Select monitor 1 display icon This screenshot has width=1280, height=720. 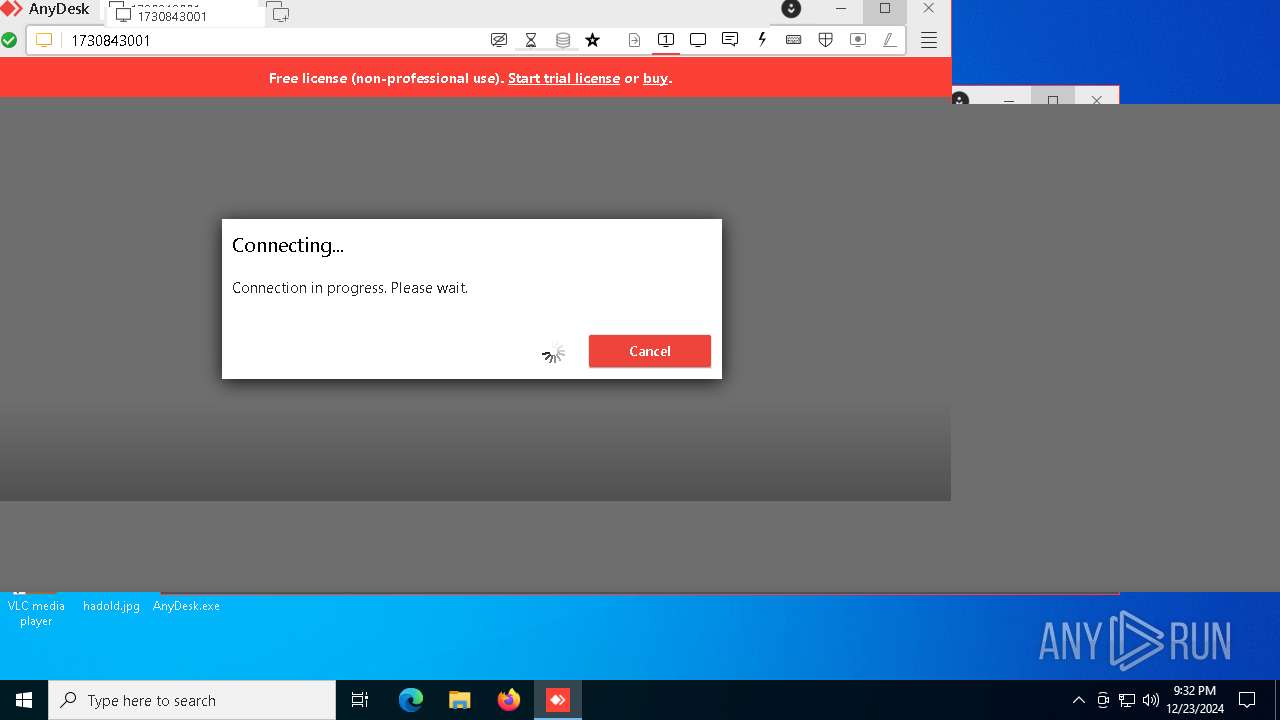(x=665, y=41)
